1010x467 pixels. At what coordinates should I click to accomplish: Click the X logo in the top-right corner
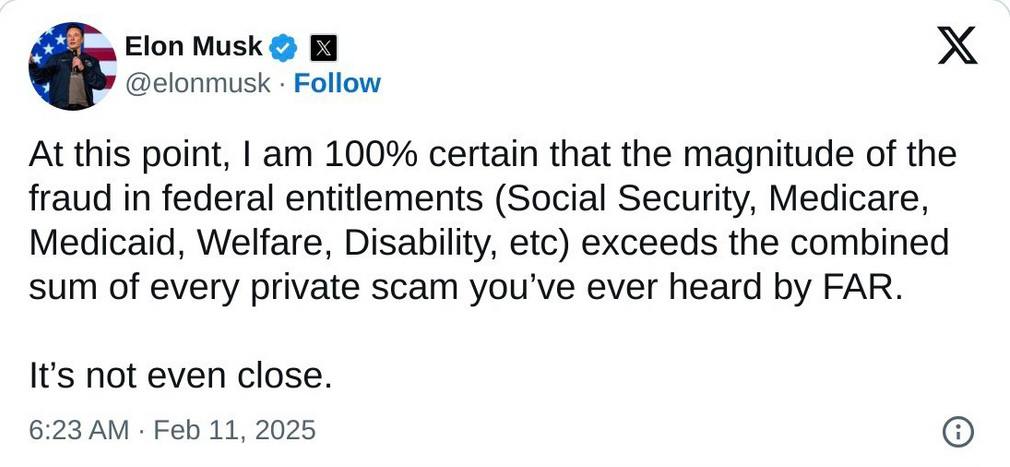(957, 45)
